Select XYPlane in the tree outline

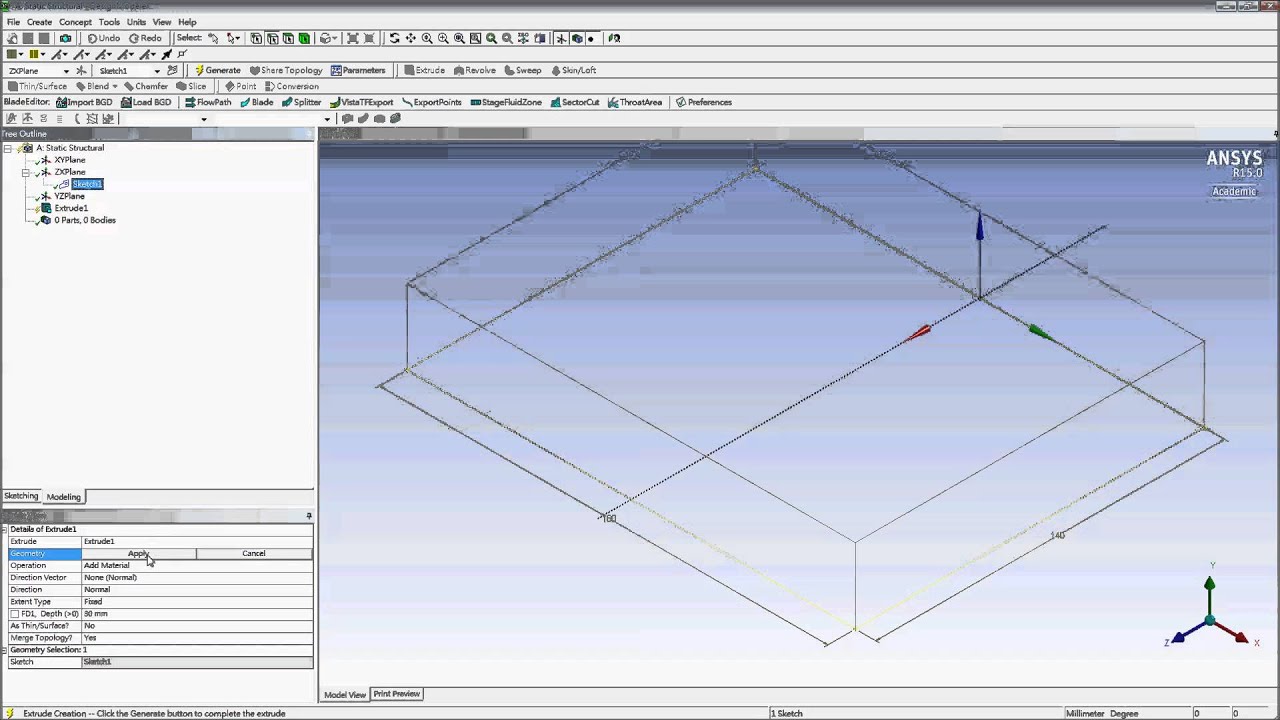[70, 160]
